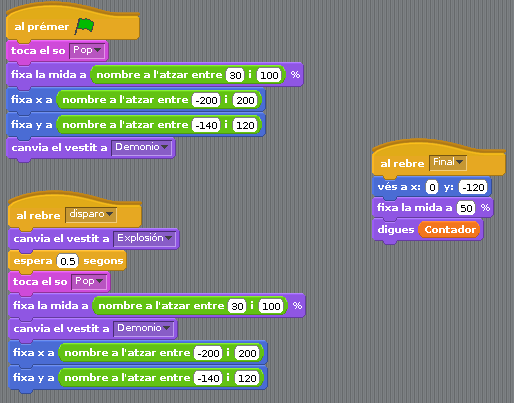Open the disparo broadcast dropdown
The height and width of the screenshot is (403, 514).
[91, 214]
